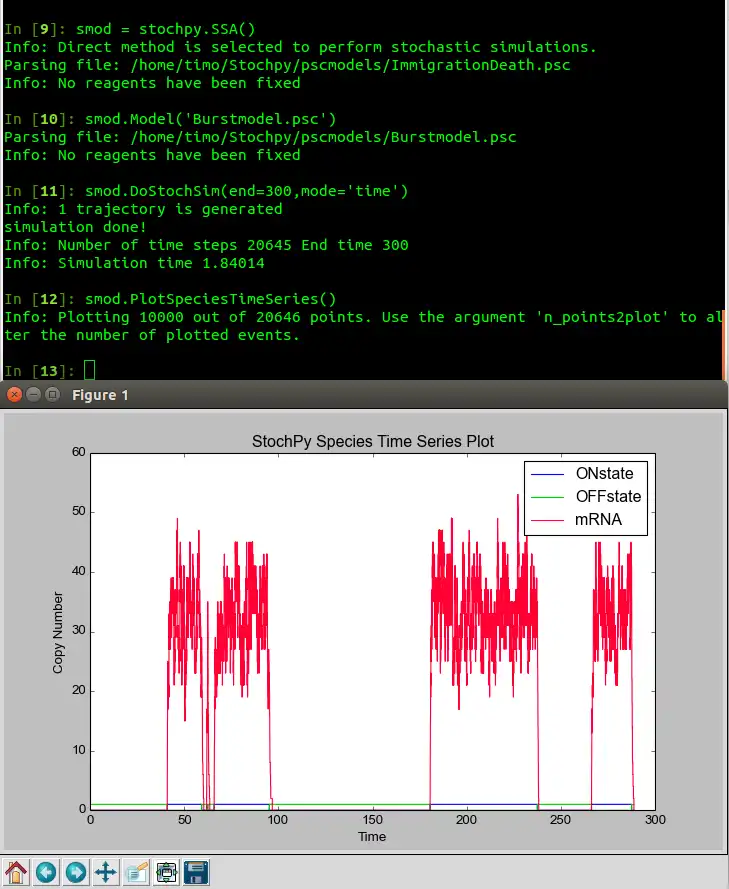Click the Figure 1 title bar text
Viewport: 729px width, 889px height.
click(x=100, y=395)
